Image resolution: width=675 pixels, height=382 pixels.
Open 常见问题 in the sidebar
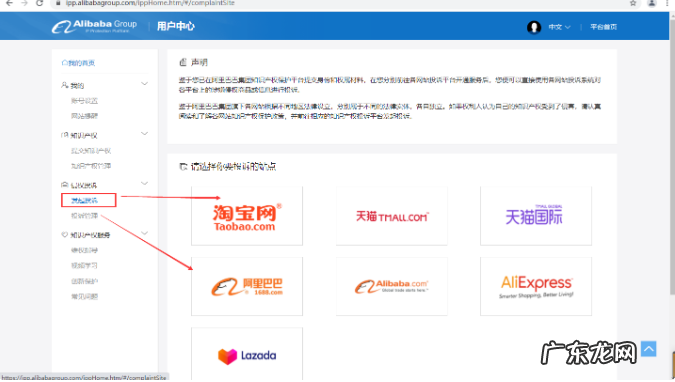coord(84,296)
